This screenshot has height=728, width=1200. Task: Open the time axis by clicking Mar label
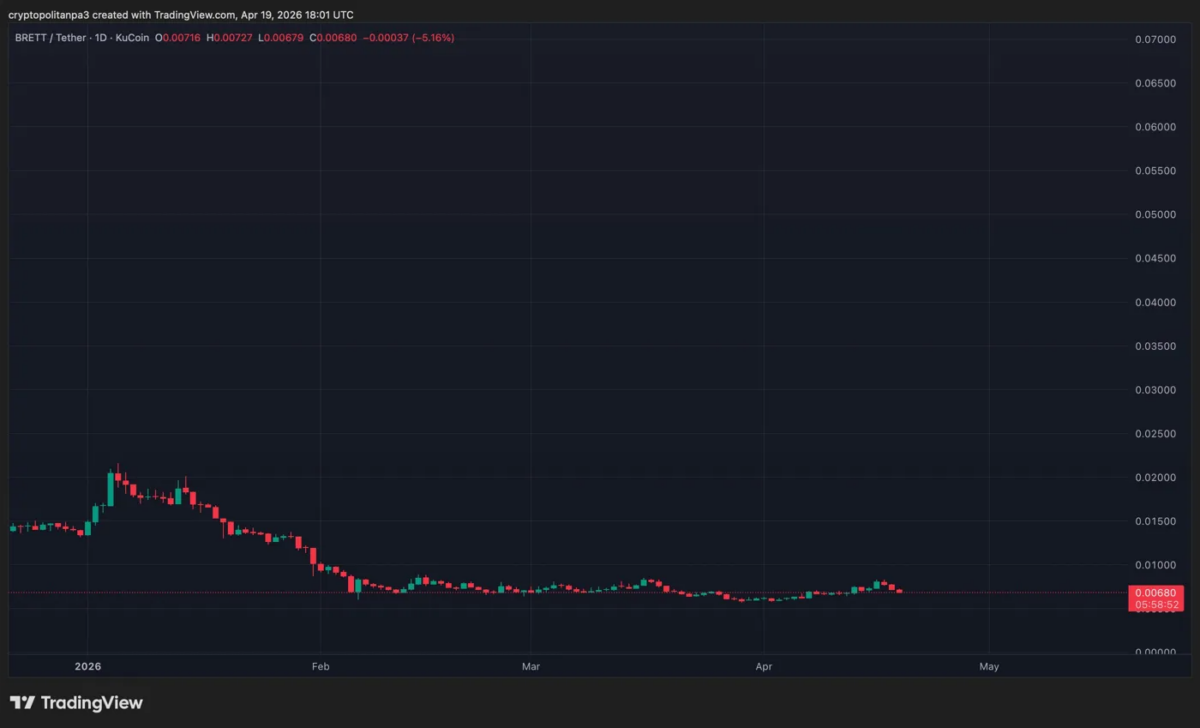[530, 666]
